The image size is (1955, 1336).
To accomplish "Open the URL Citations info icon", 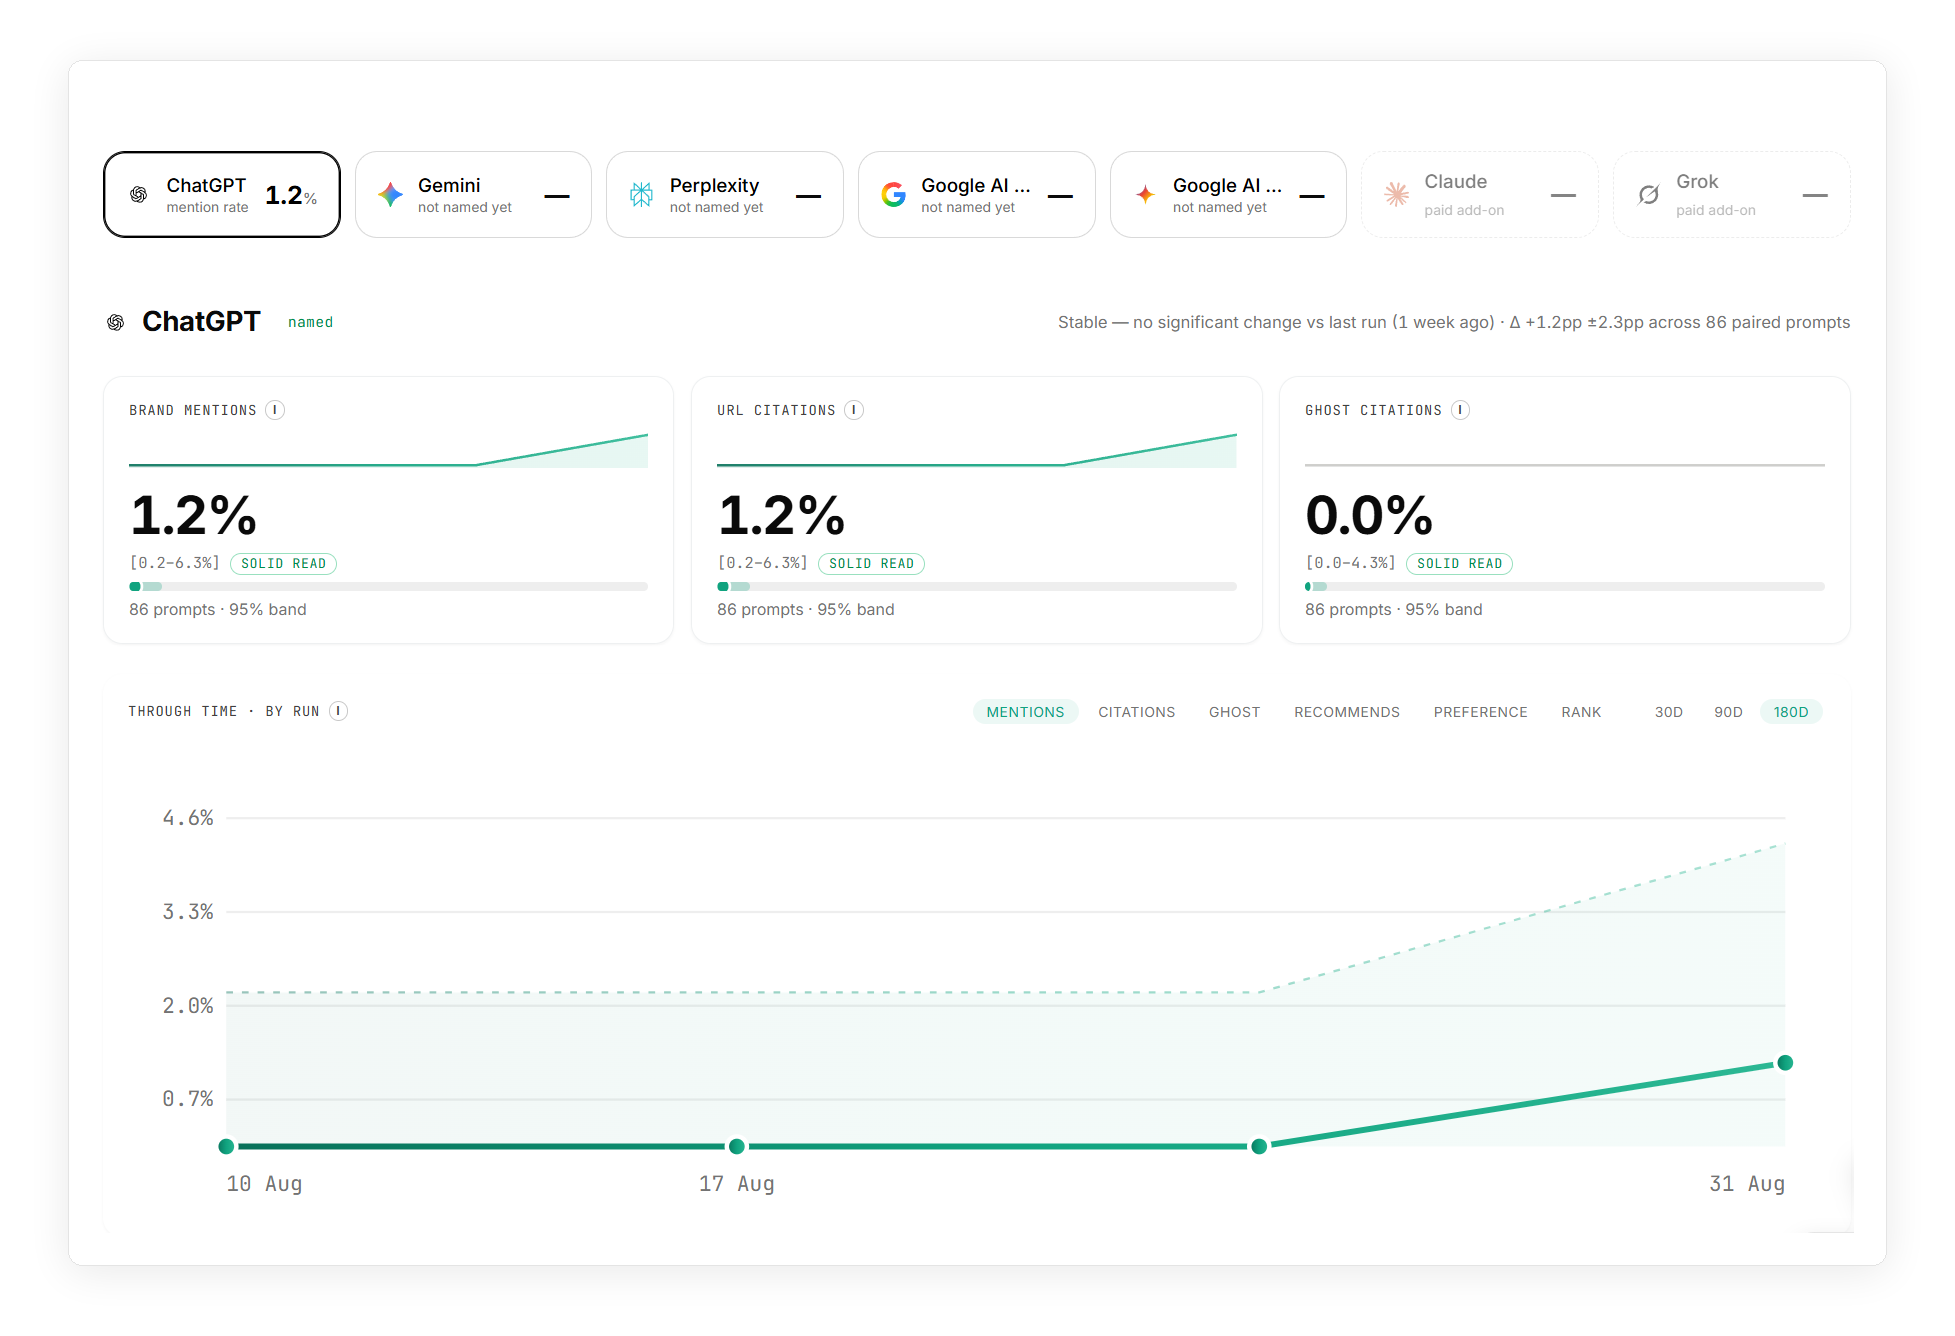I will (854, 410).
